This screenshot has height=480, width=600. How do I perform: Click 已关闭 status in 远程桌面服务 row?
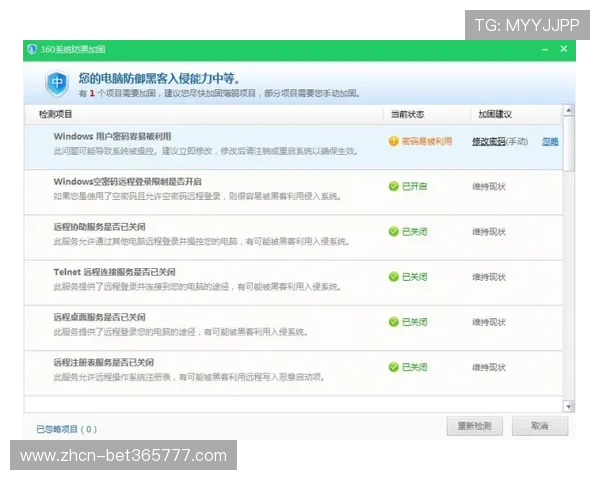[414, 322]
